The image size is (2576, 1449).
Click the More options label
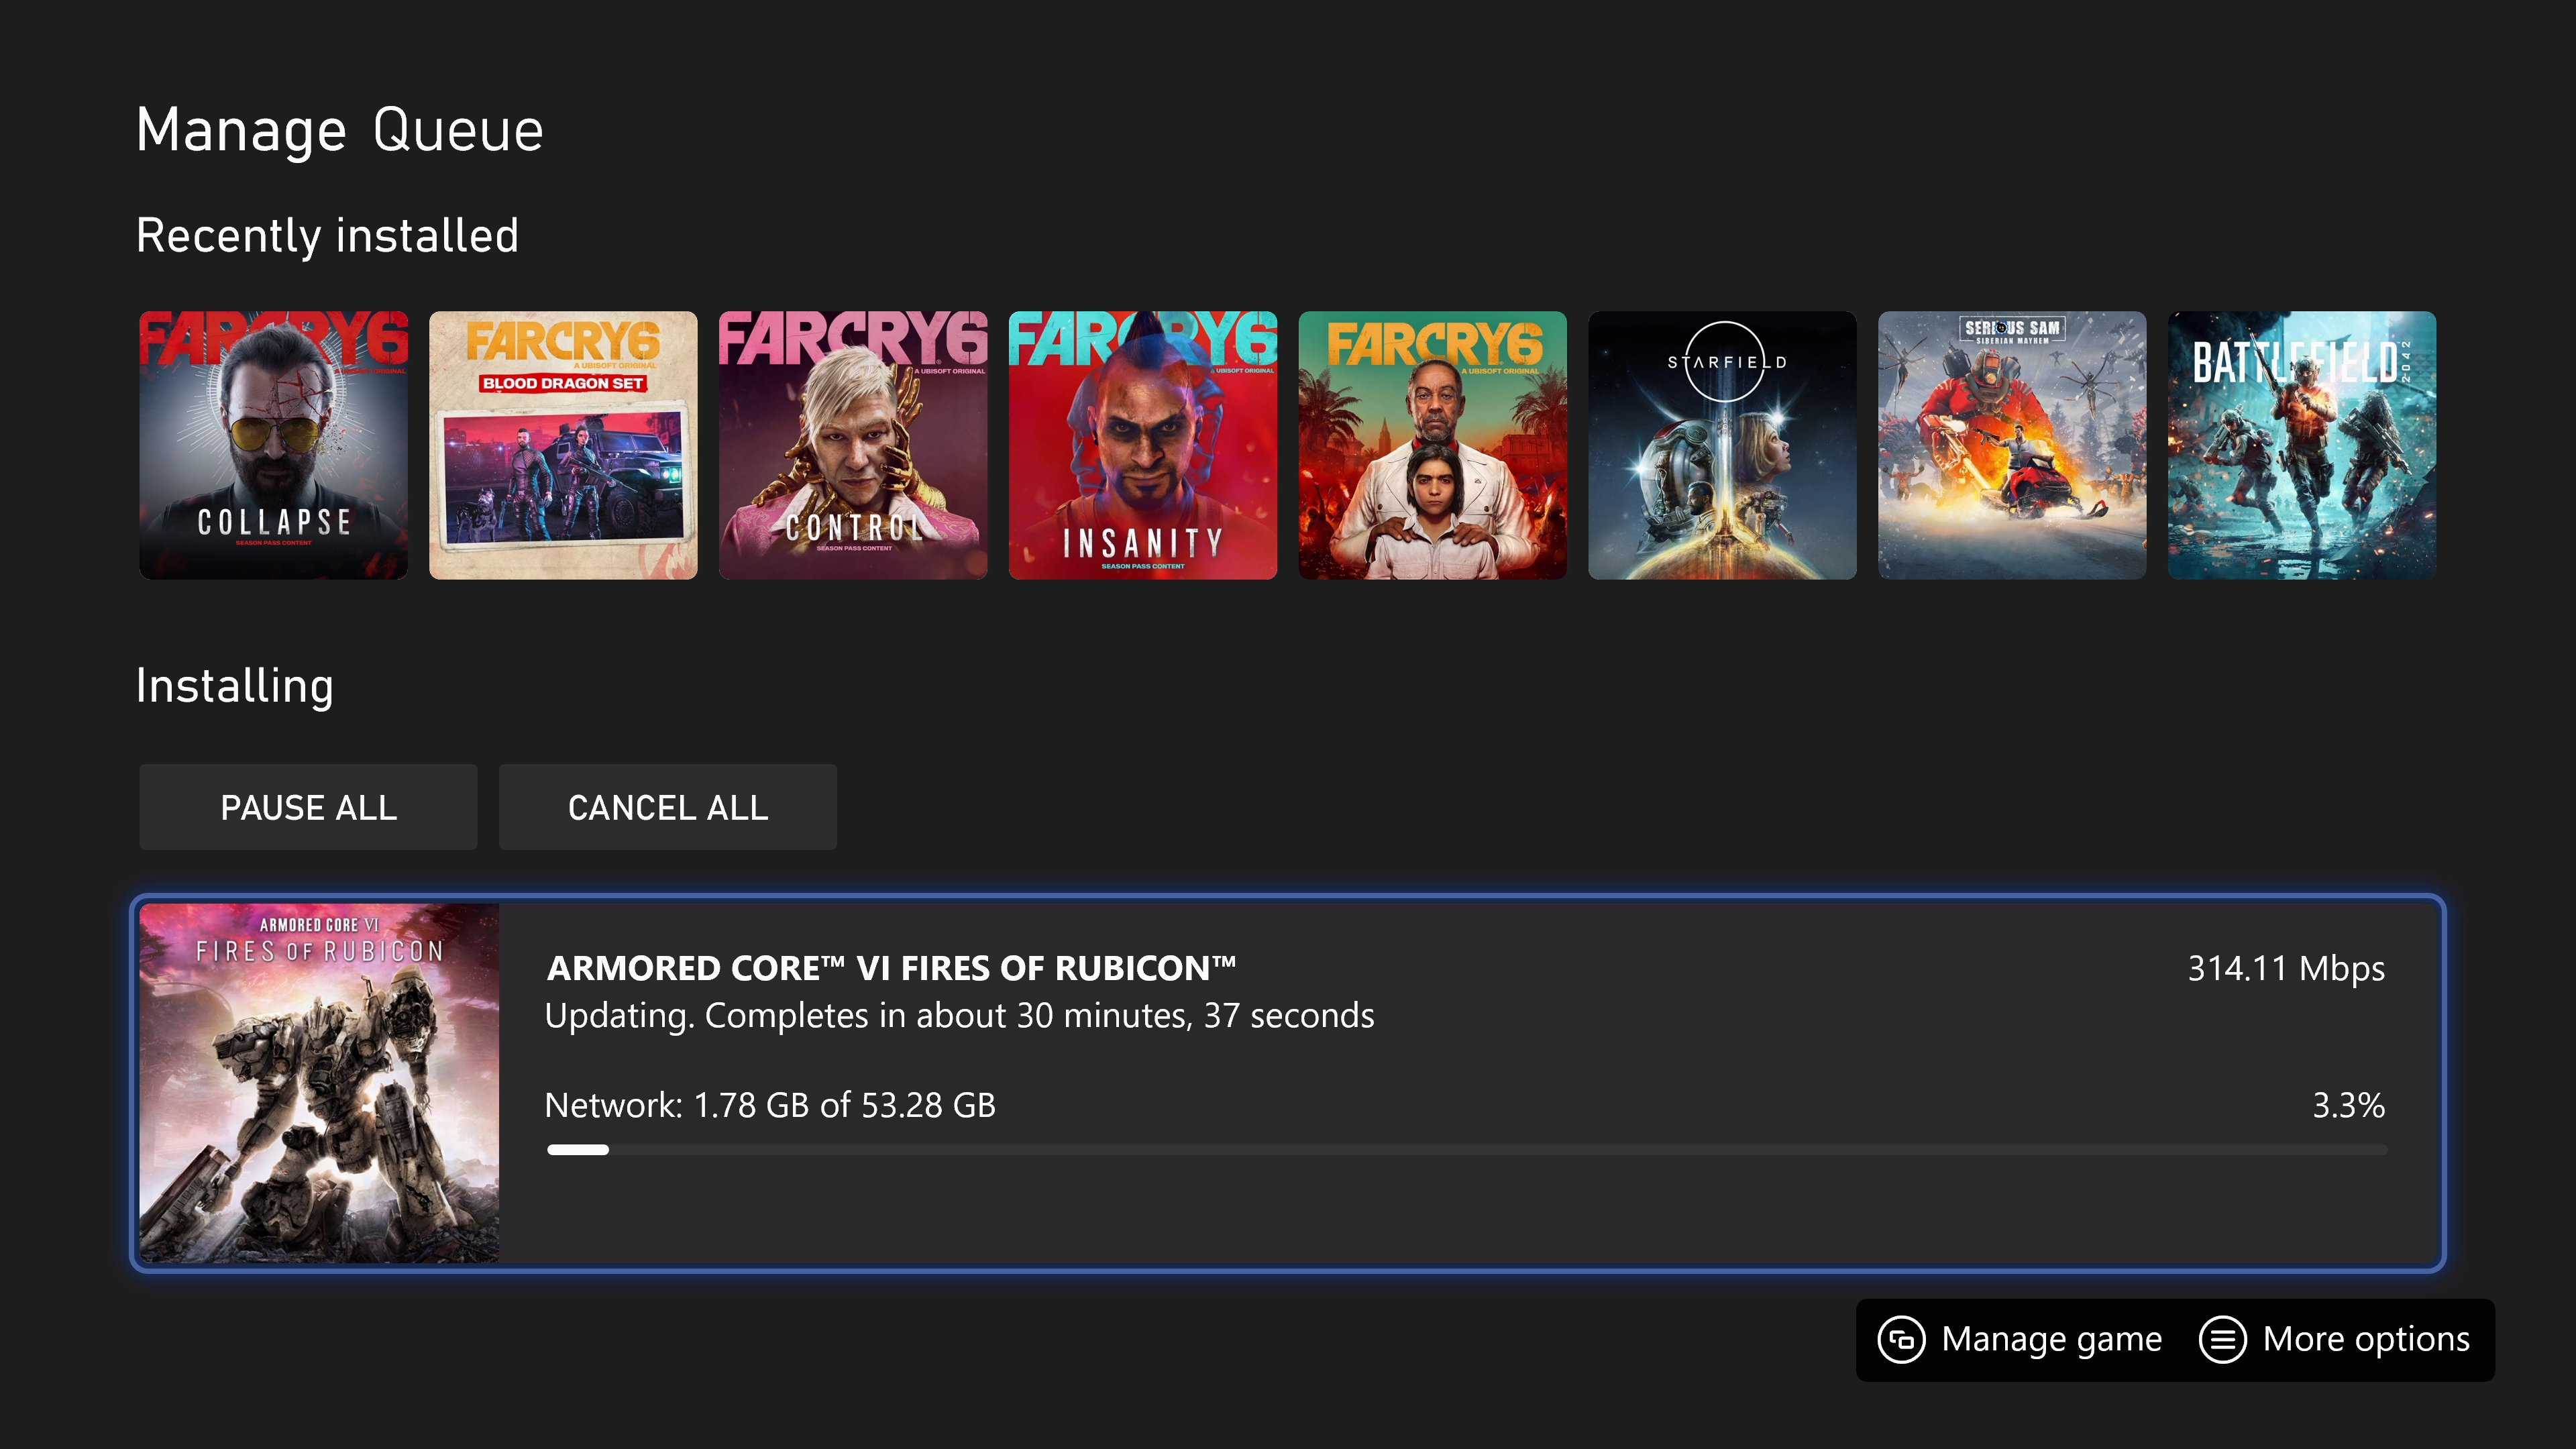pyautogui.click(x=2366, y=1339)
